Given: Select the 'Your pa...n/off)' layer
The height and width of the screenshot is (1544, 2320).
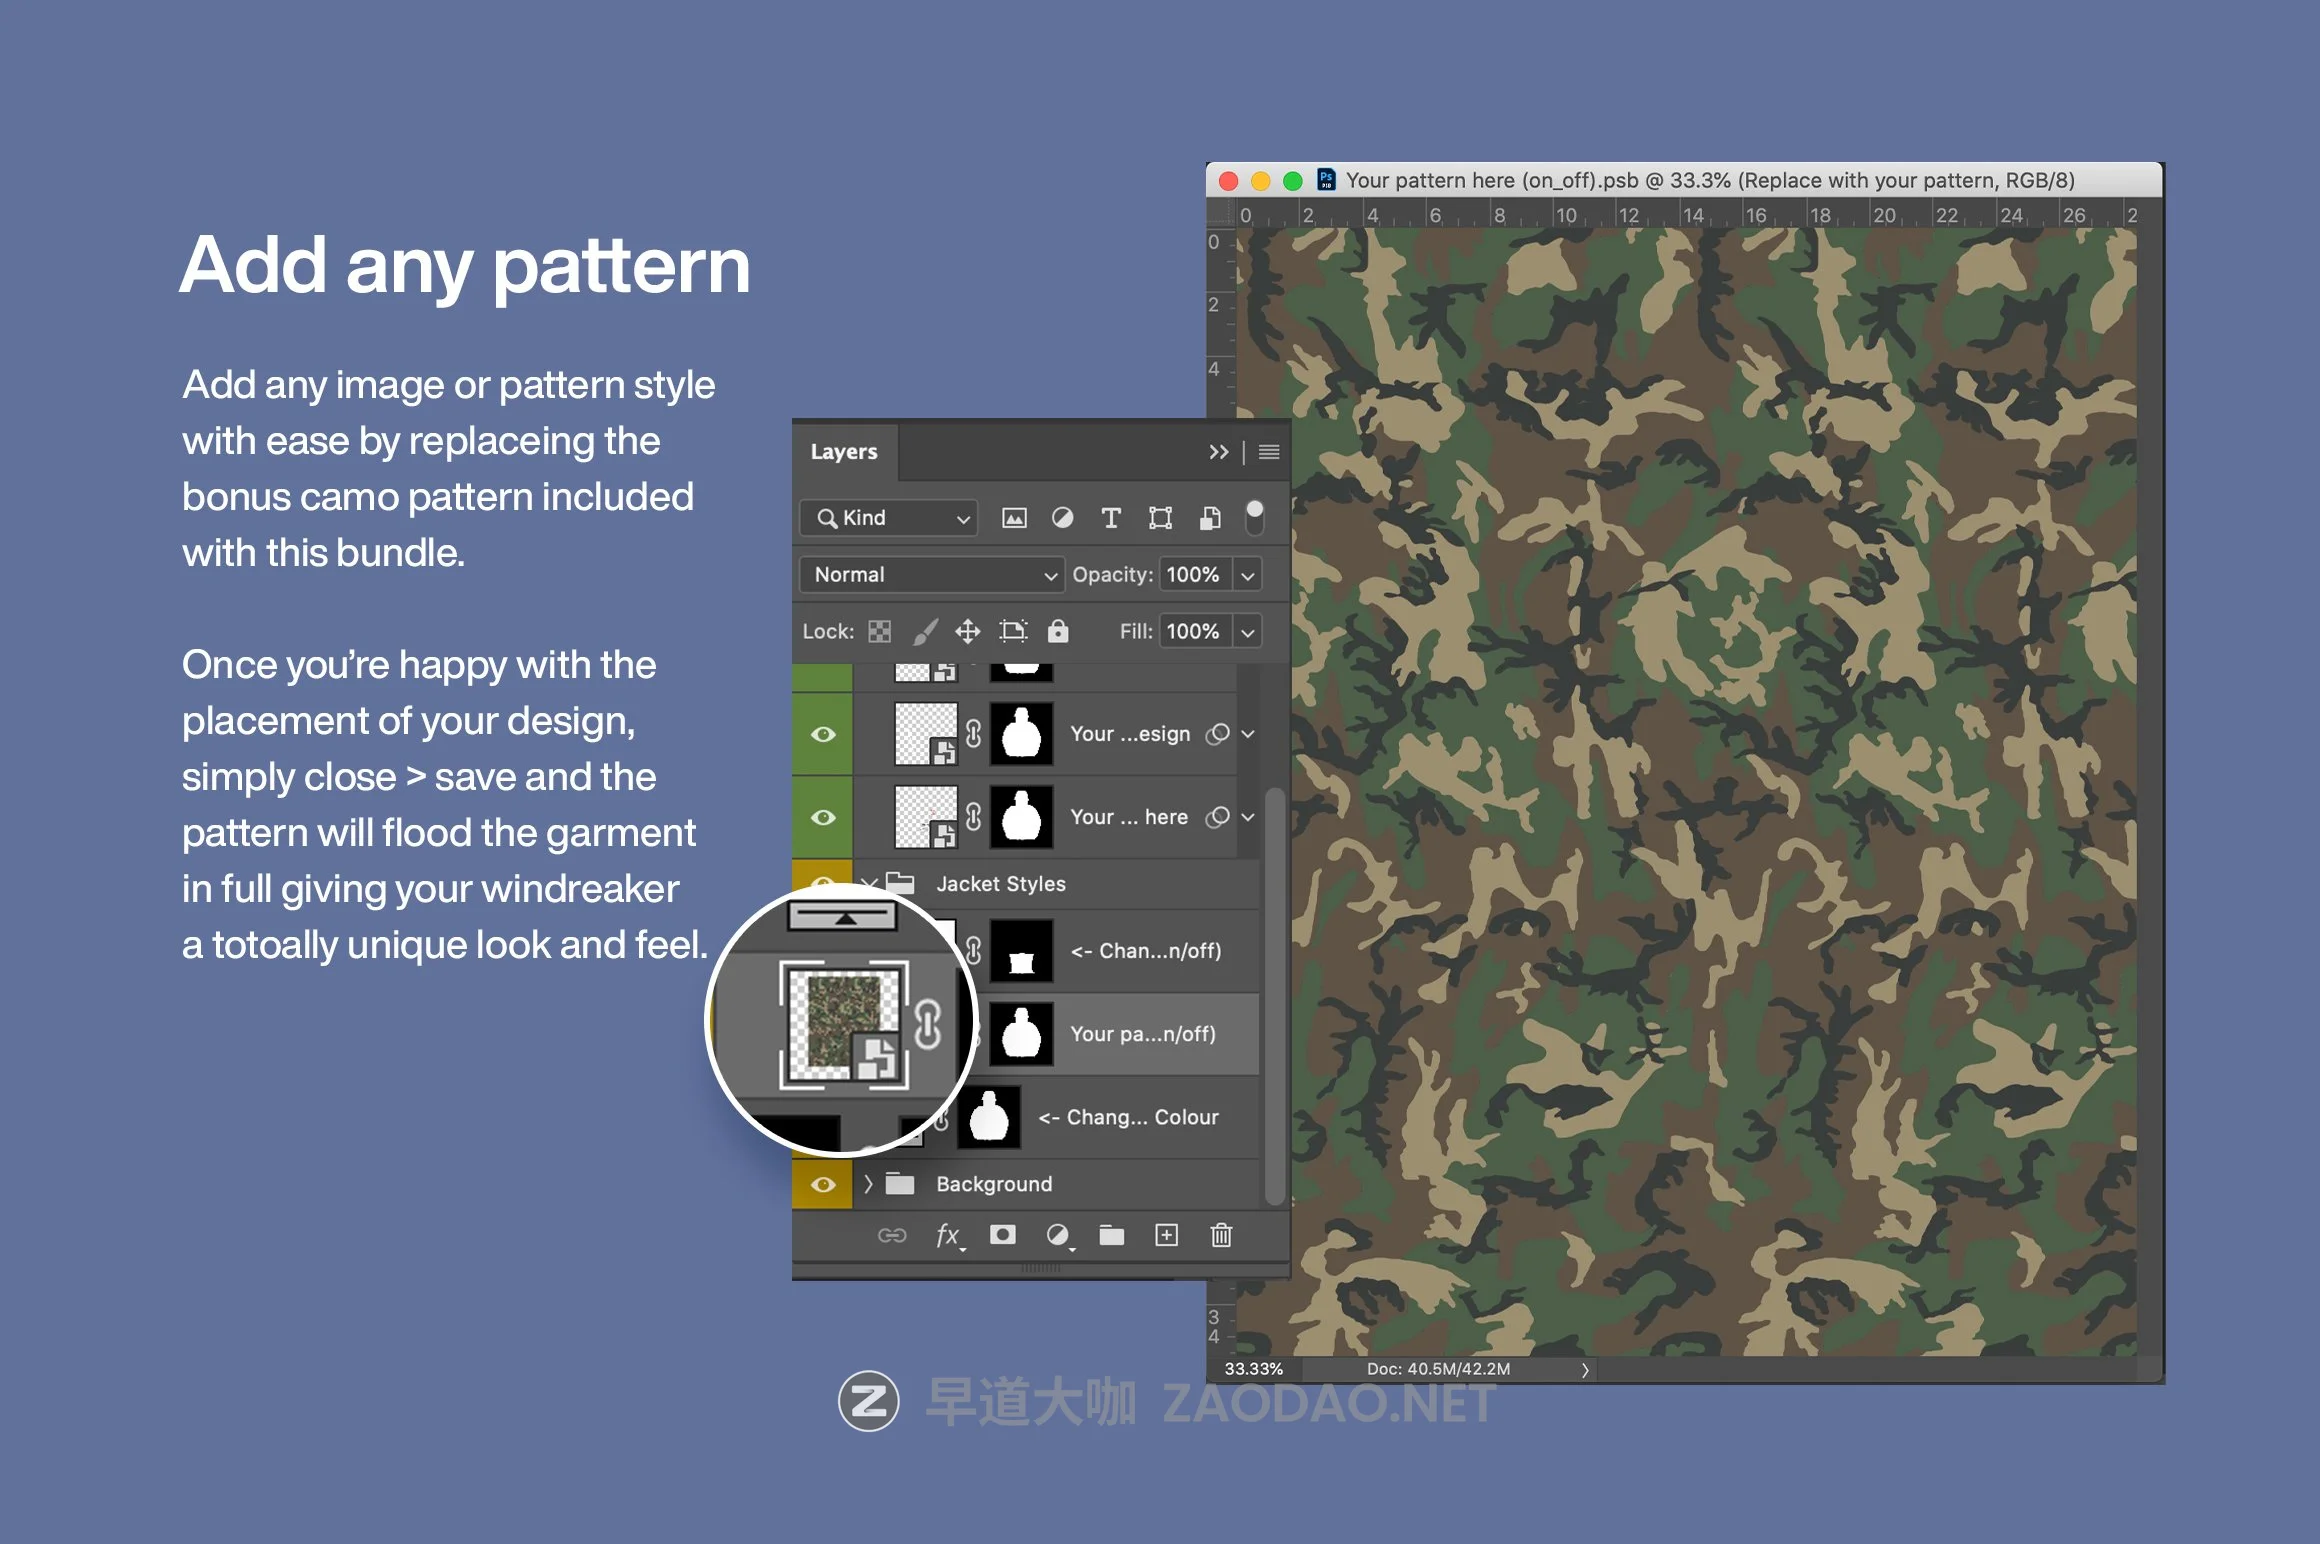Looking at the screenshot, I should 1142,1034.
